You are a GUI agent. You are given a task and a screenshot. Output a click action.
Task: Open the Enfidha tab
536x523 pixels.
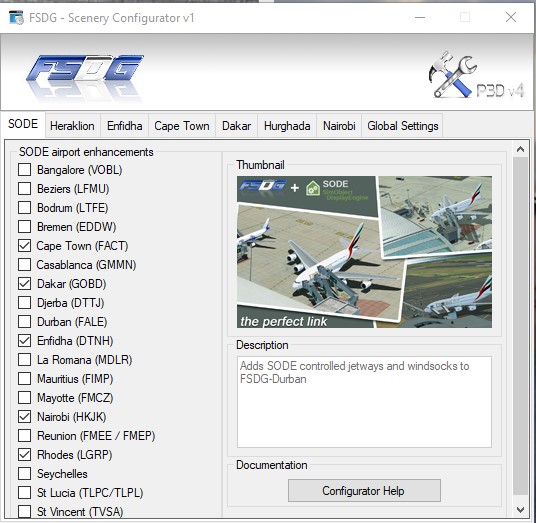[124, 126]
